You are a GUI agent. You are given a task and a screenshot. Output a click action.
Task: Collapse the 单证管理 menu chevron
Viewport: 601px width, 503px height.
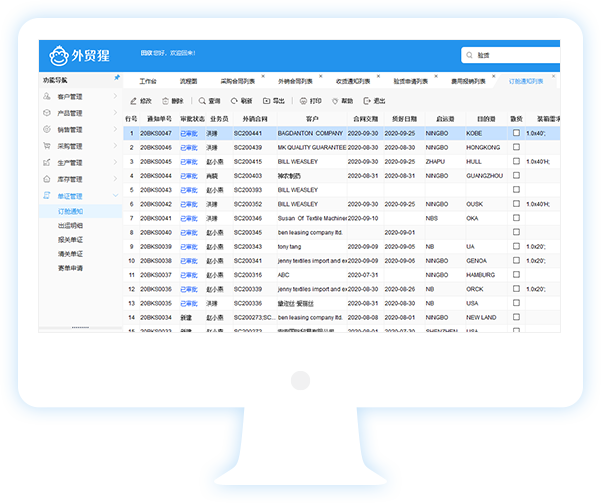pos(115,196)
